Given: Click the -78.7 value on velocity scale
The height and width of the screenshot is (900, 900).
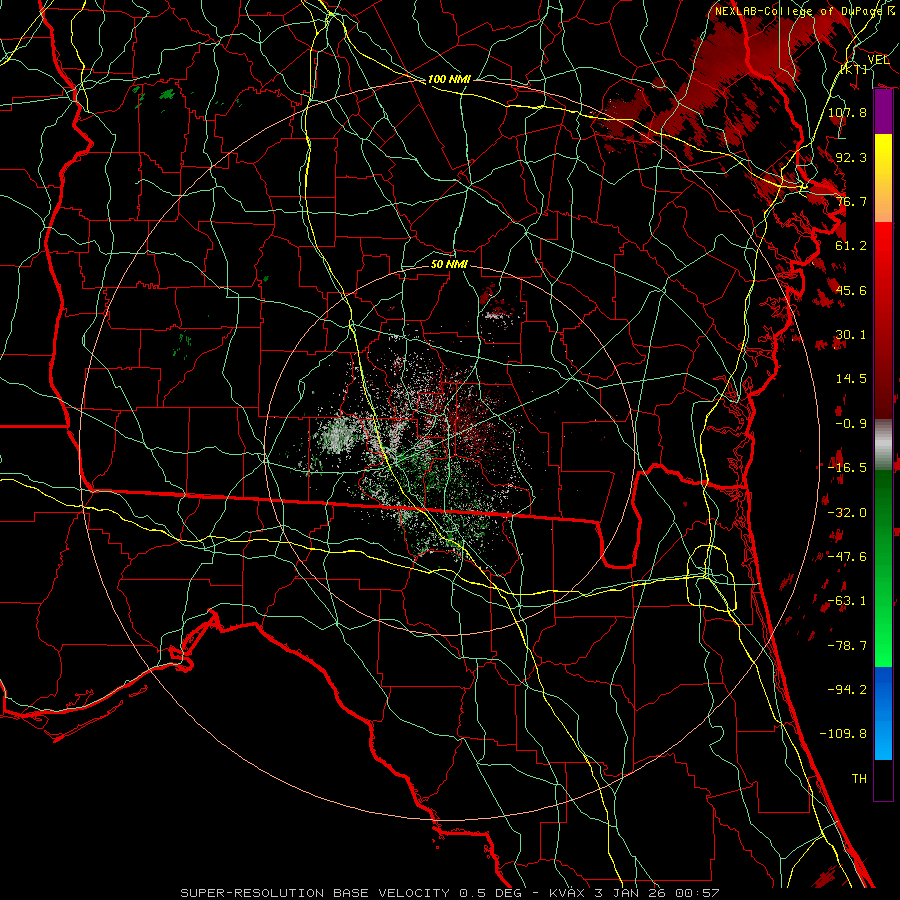Looking at the screenshot, I should 847,646.
